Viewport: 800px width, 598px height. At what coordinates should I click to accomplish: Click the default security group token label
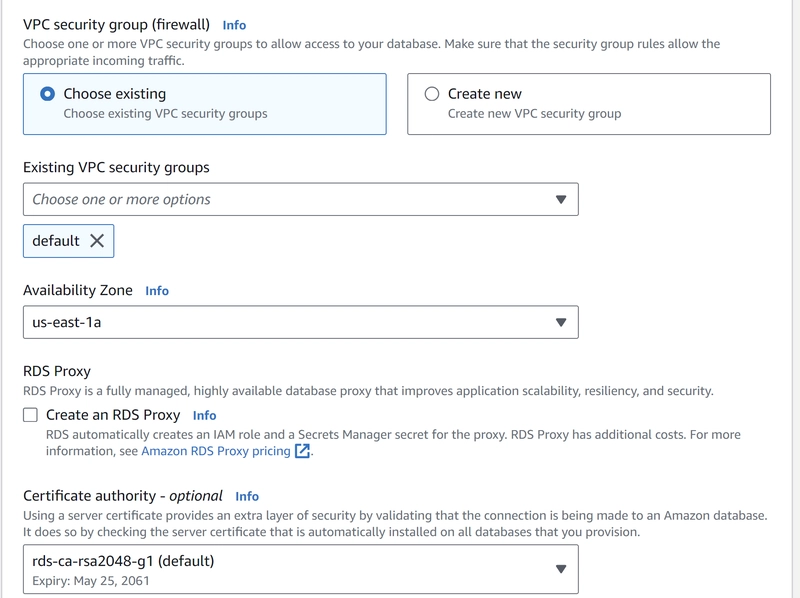click(56, 241)
